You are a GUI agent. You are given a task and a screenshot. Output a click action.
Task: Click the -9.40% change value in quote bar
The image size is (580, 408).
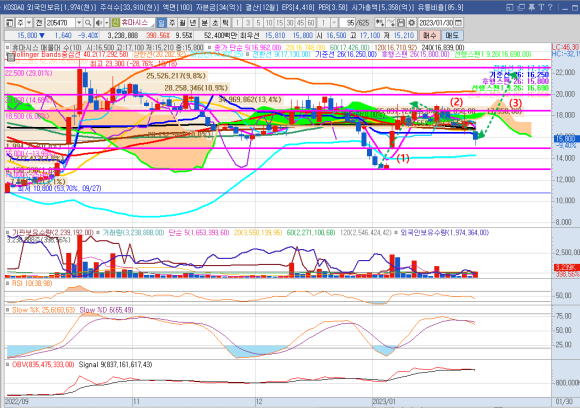click(x=88, y=36)
